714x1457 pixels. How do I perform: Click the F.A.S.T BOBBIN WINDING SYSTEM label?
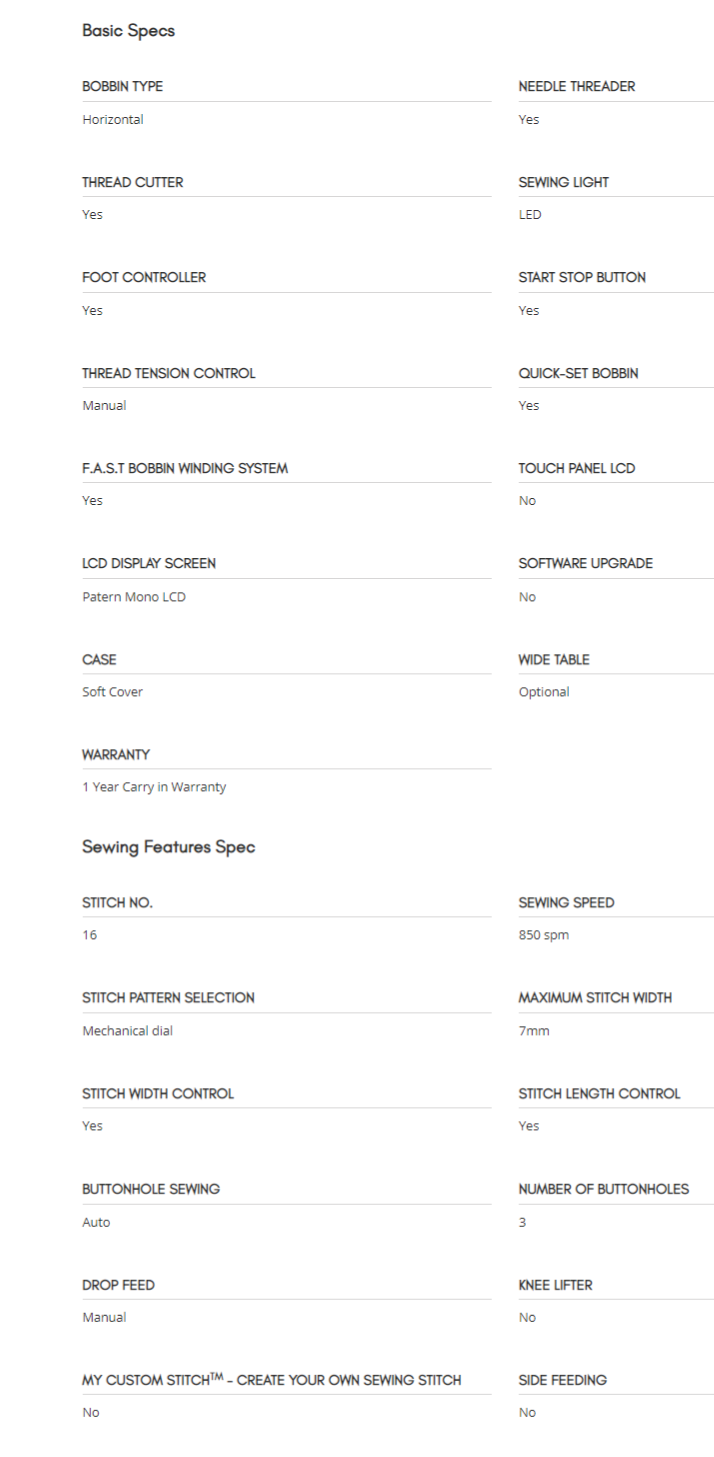(184, 469)
